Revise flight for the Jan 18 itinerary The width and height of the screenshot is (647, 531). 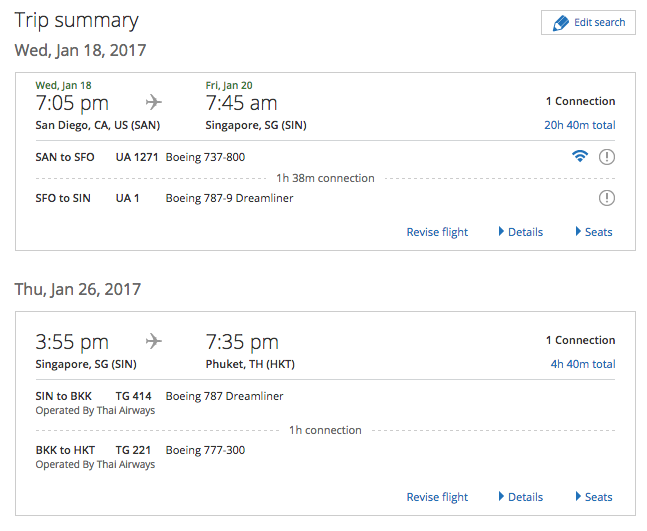click(437, 232)
